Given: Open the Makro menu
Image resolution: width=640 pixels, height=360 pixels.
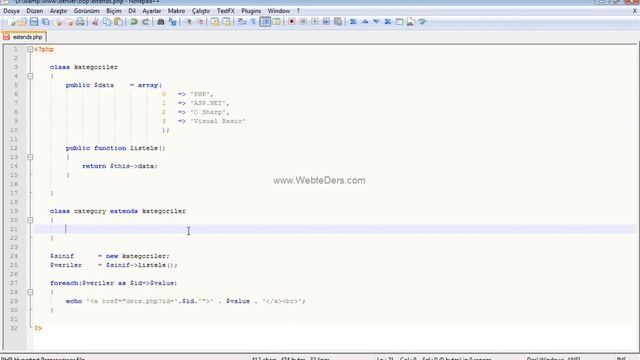Looking at the screenshot, I should (176, 11).
